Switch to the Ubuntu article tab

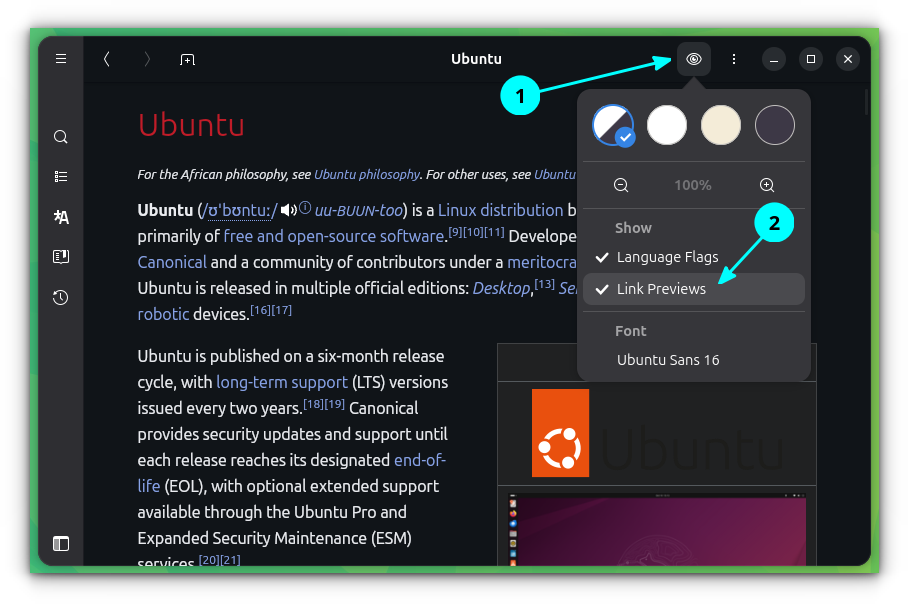(x=476, y=59)
